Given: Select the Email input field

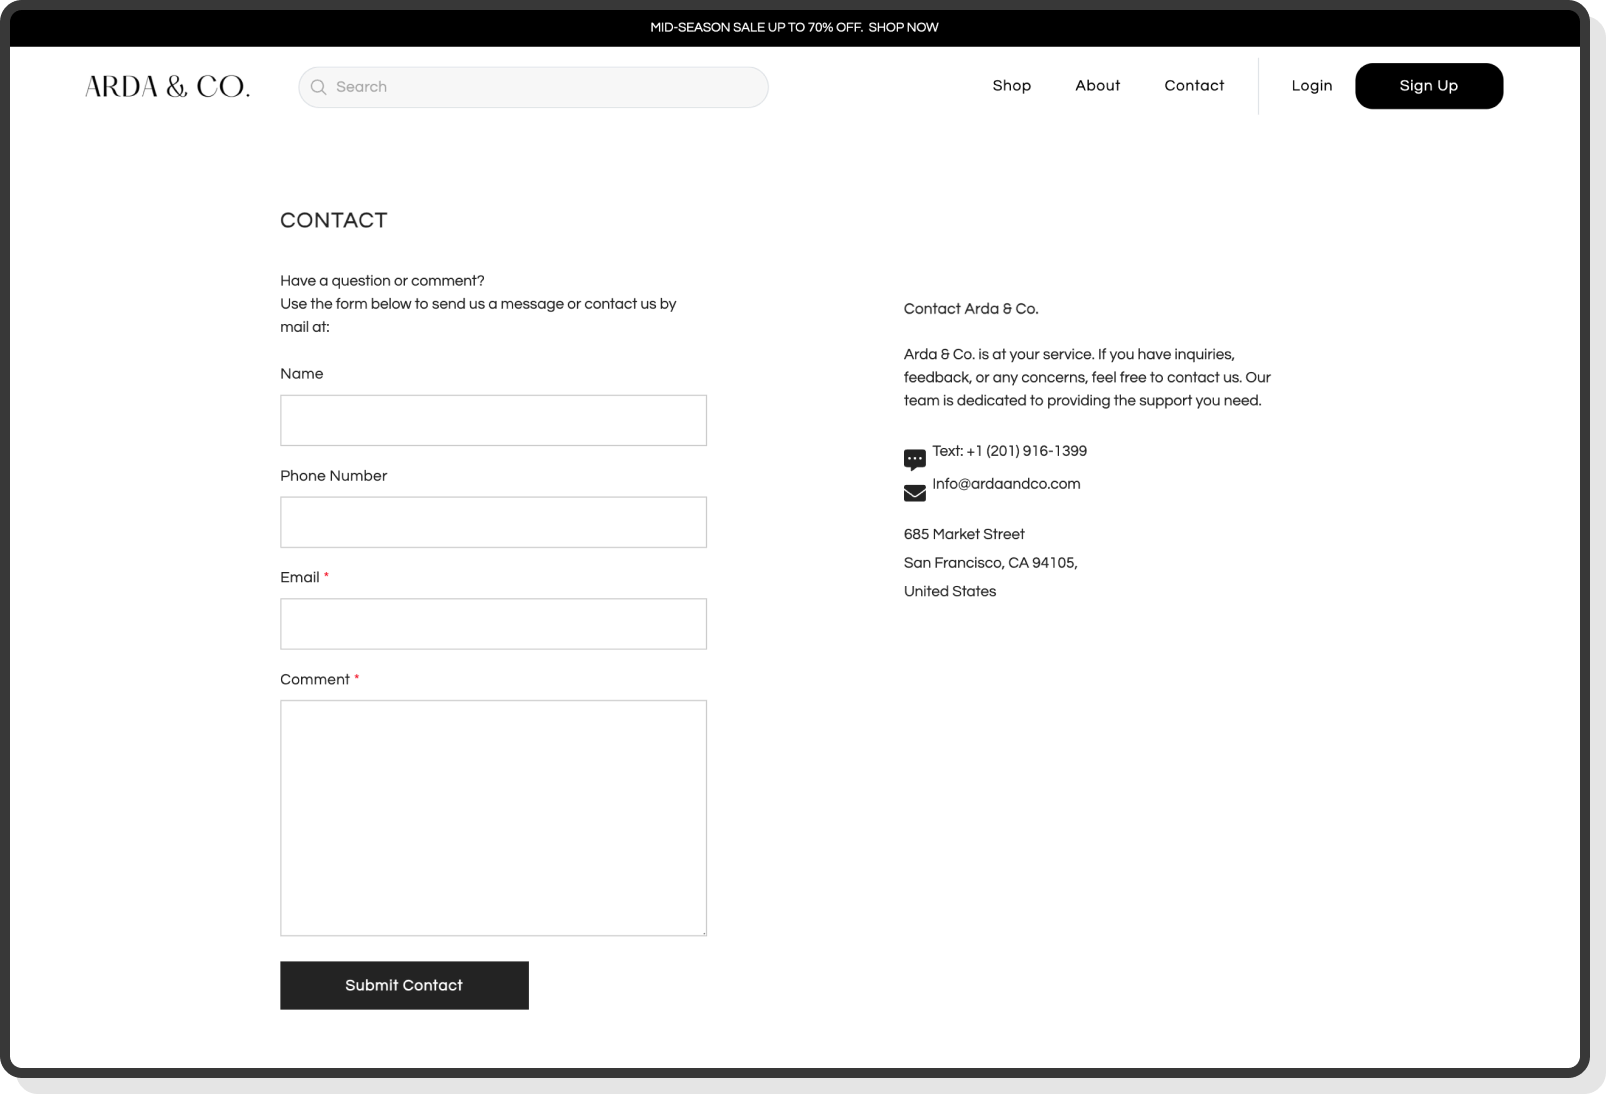Looking at the screenshot, I should [x=493, y=623].
